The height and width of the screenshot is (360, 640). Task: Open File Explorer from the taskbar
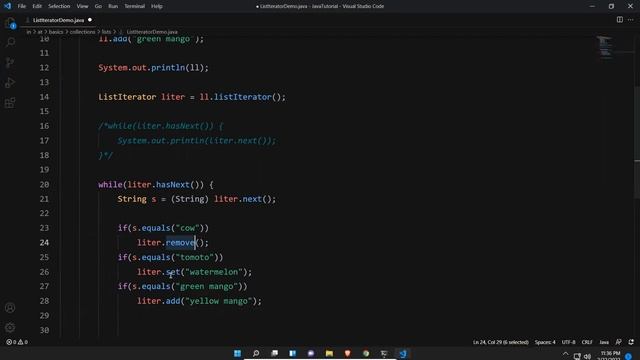(329, 353)
